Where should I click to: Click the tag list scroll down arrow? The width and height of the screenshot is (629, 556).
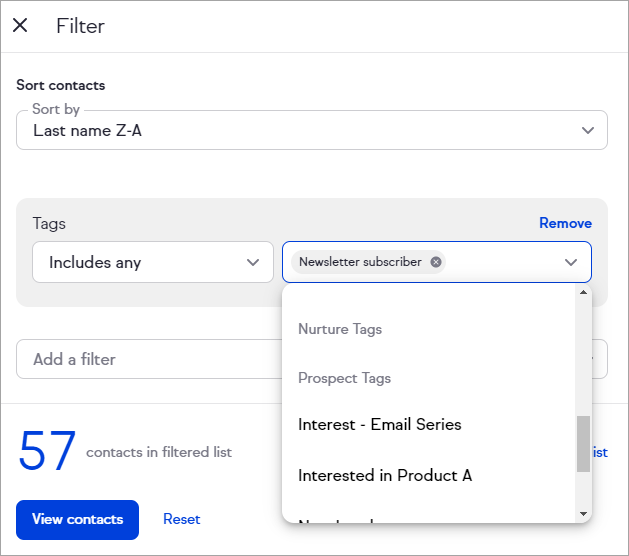584,514
